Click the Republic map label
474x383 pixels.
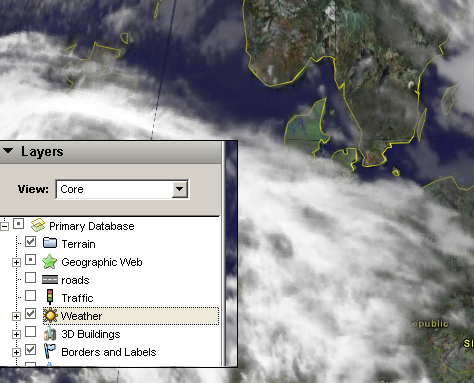(x=427, y=324)
